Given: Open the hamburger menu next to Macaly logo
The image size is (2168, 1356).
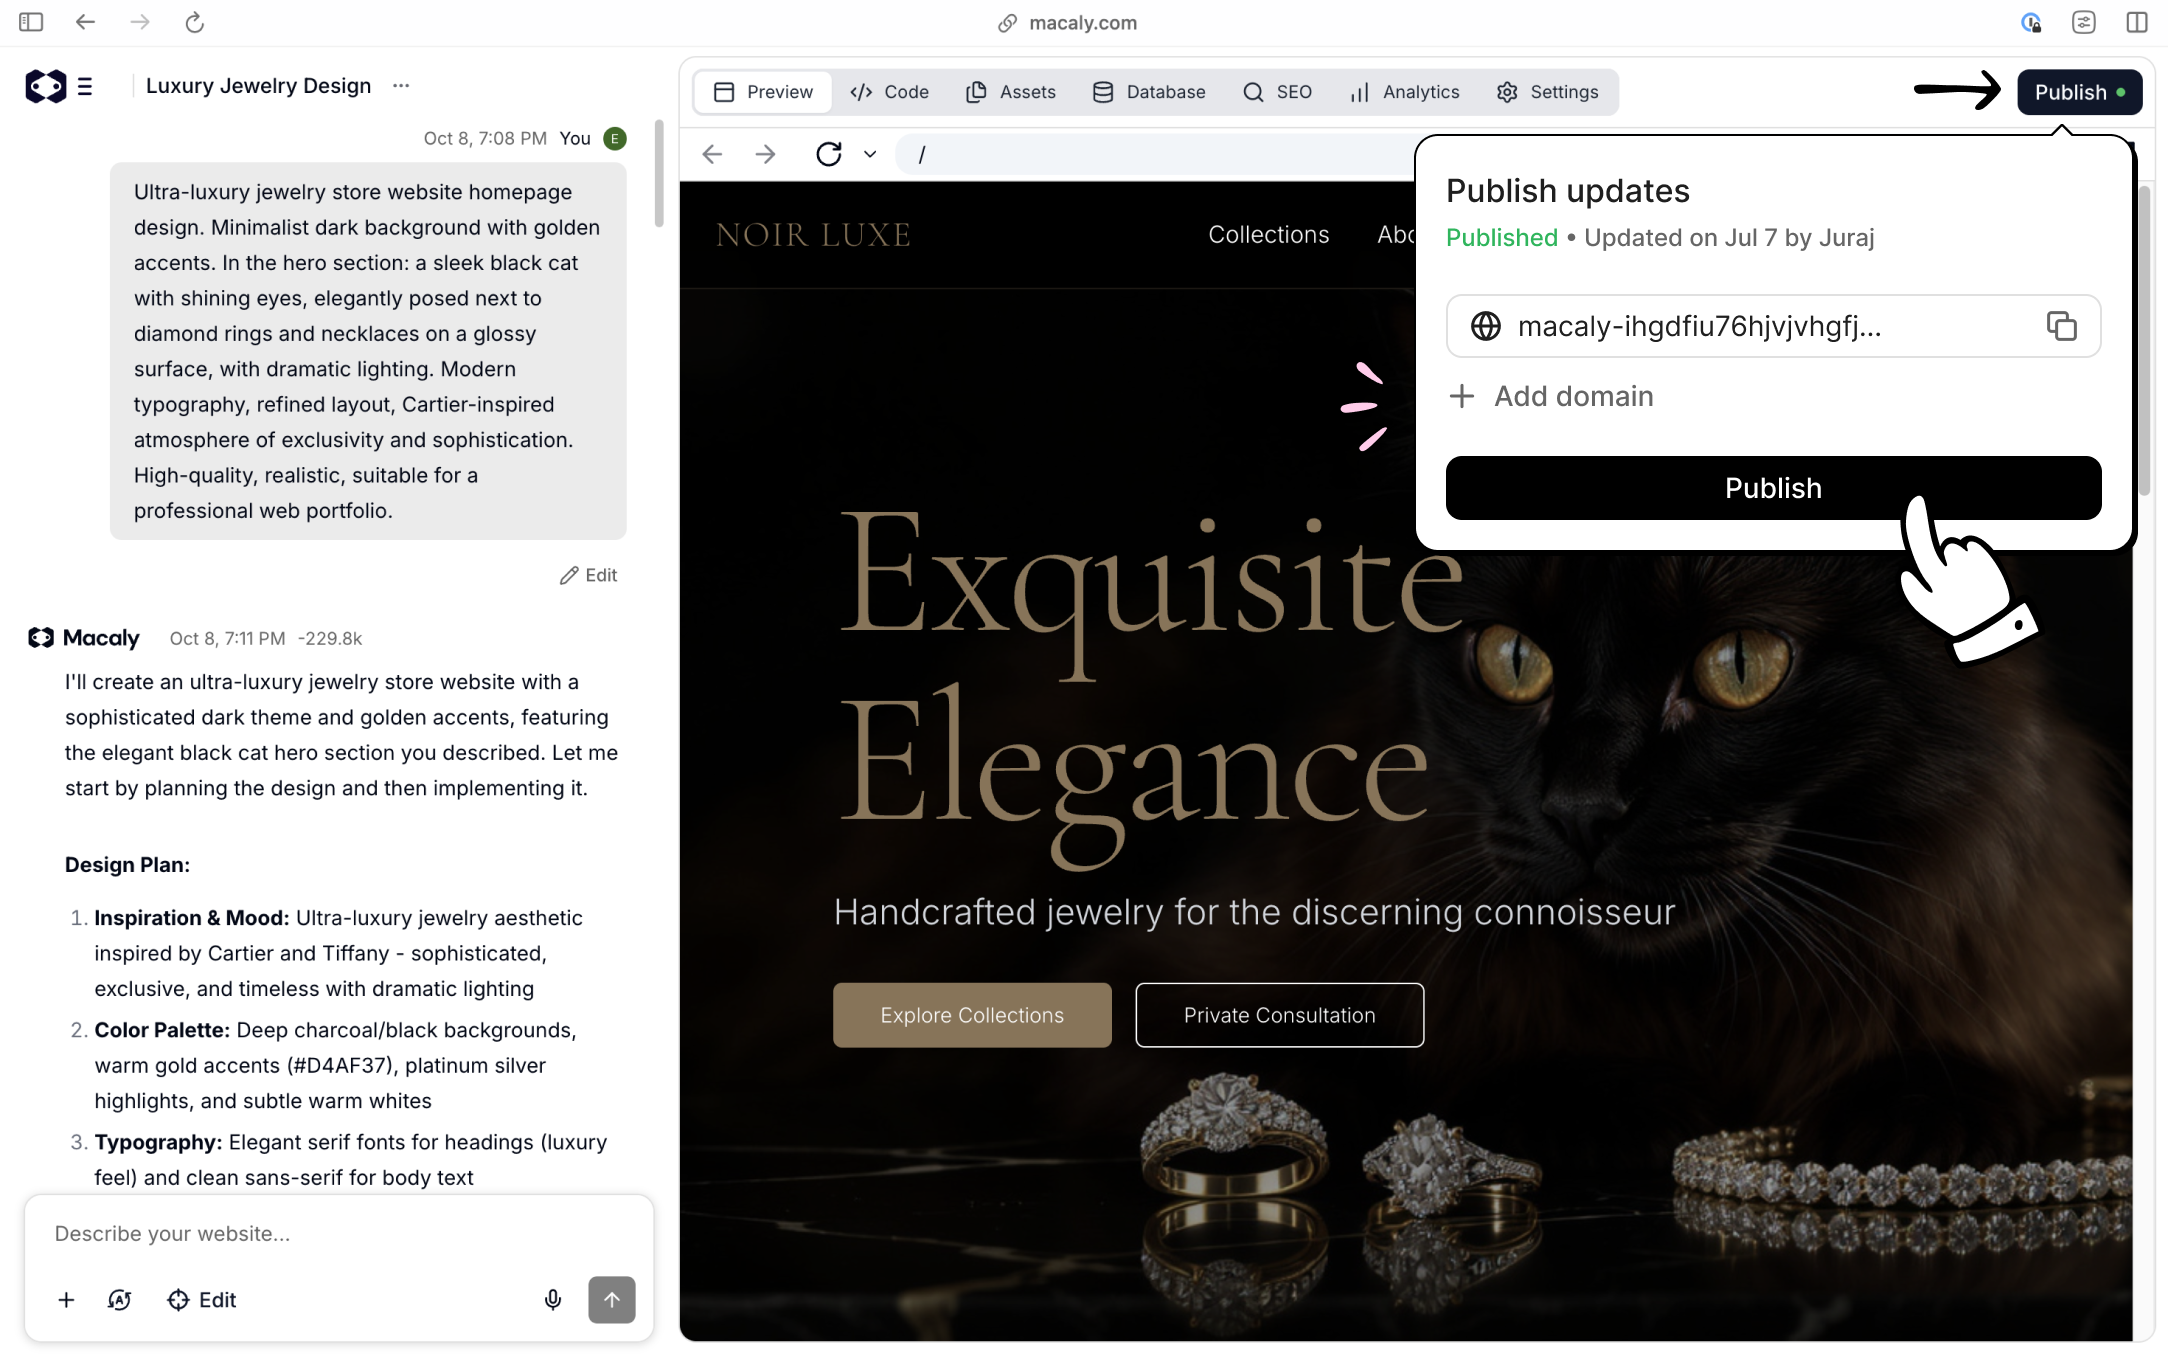Looking at the screenshot, I should point(85,87).
